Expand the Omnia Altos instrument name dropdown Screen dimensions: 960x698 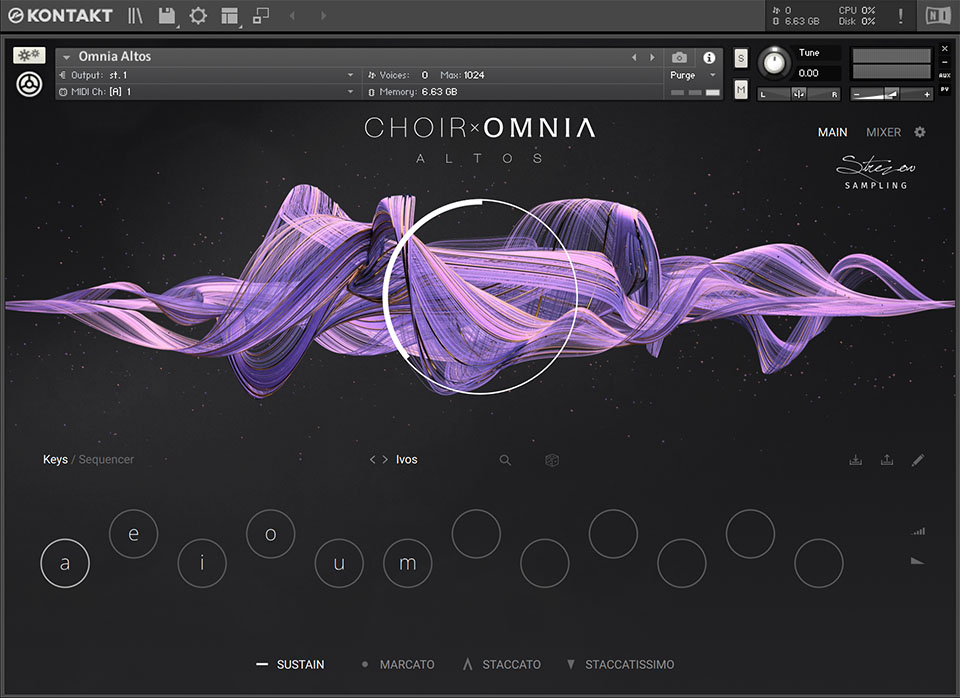pos(66,57)
